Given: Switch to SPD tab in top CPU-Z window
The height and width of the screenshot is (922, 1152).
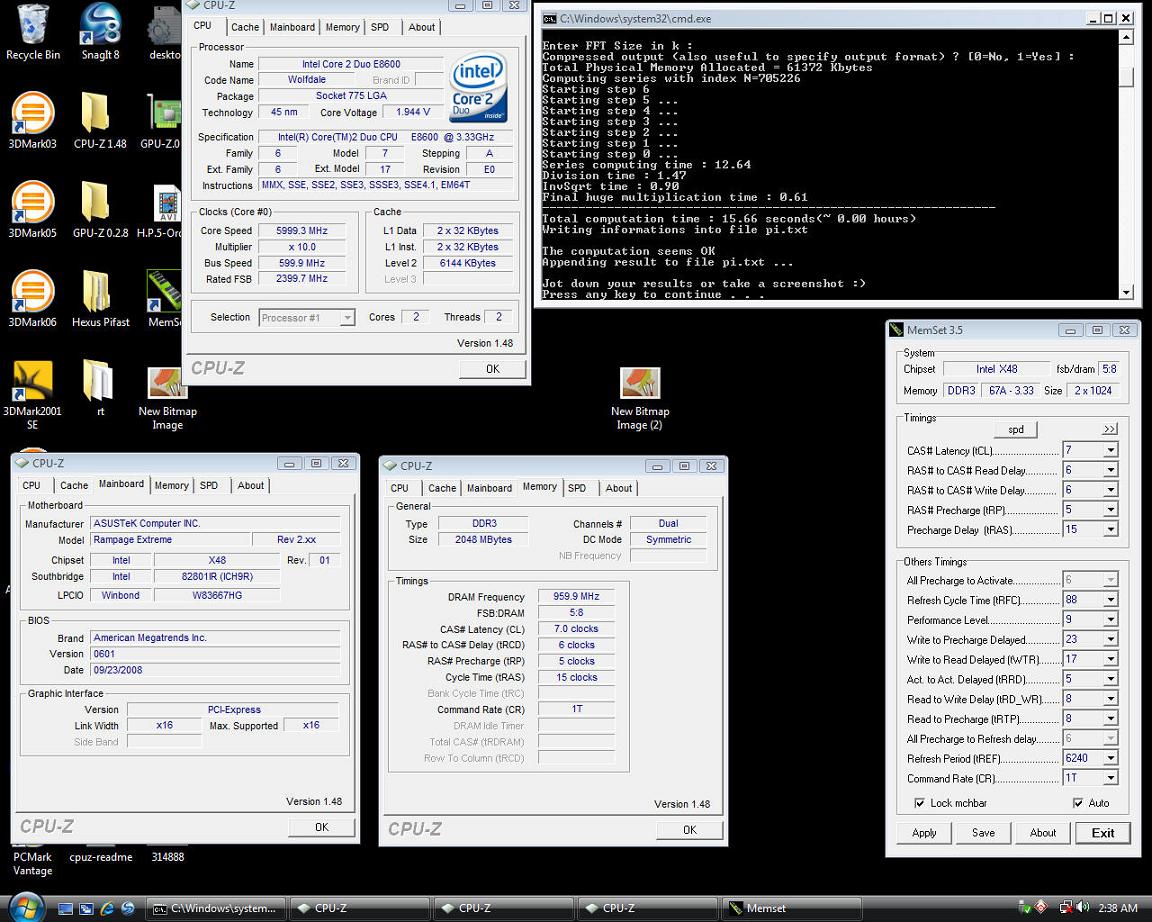Looking at the screenshot, I should [380, 27].
